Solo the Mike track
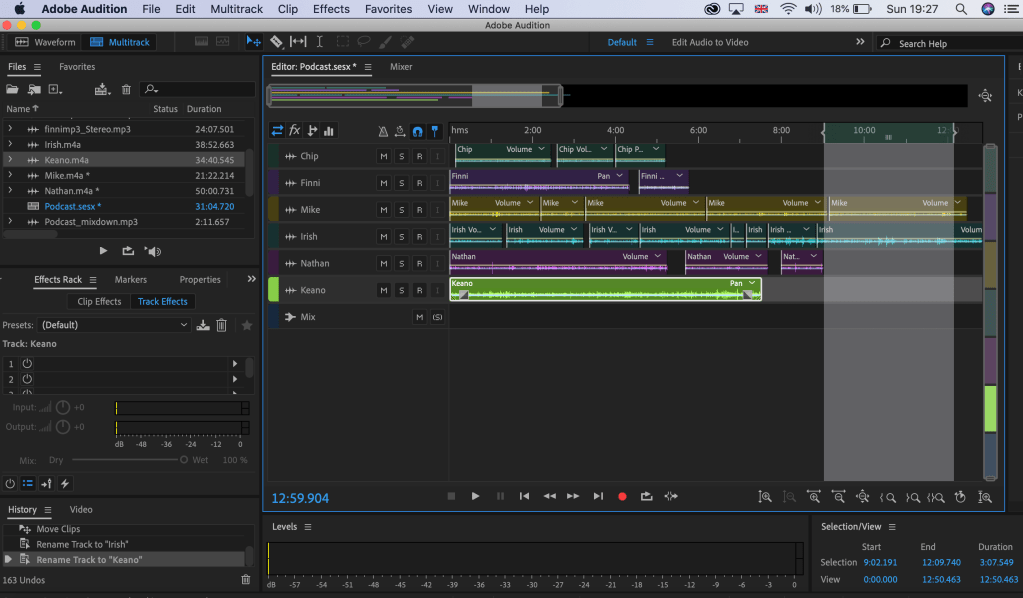 coord(401,210)
